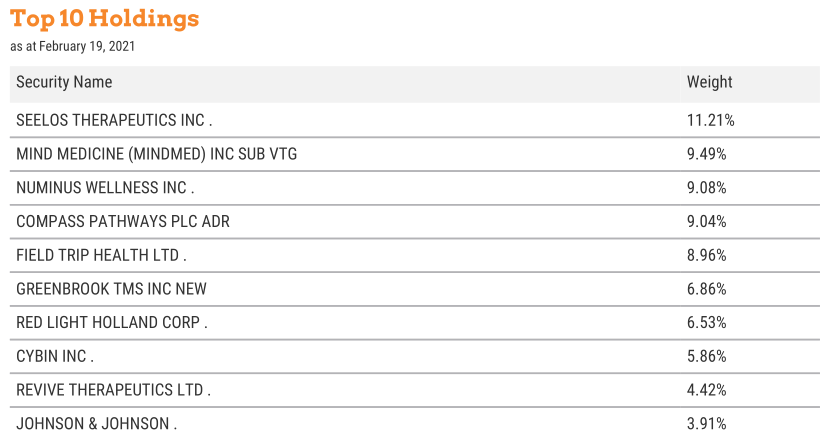834x448 pixels.
Task: Select the 4.42% weight cell
Action: [x=706, y=390]
